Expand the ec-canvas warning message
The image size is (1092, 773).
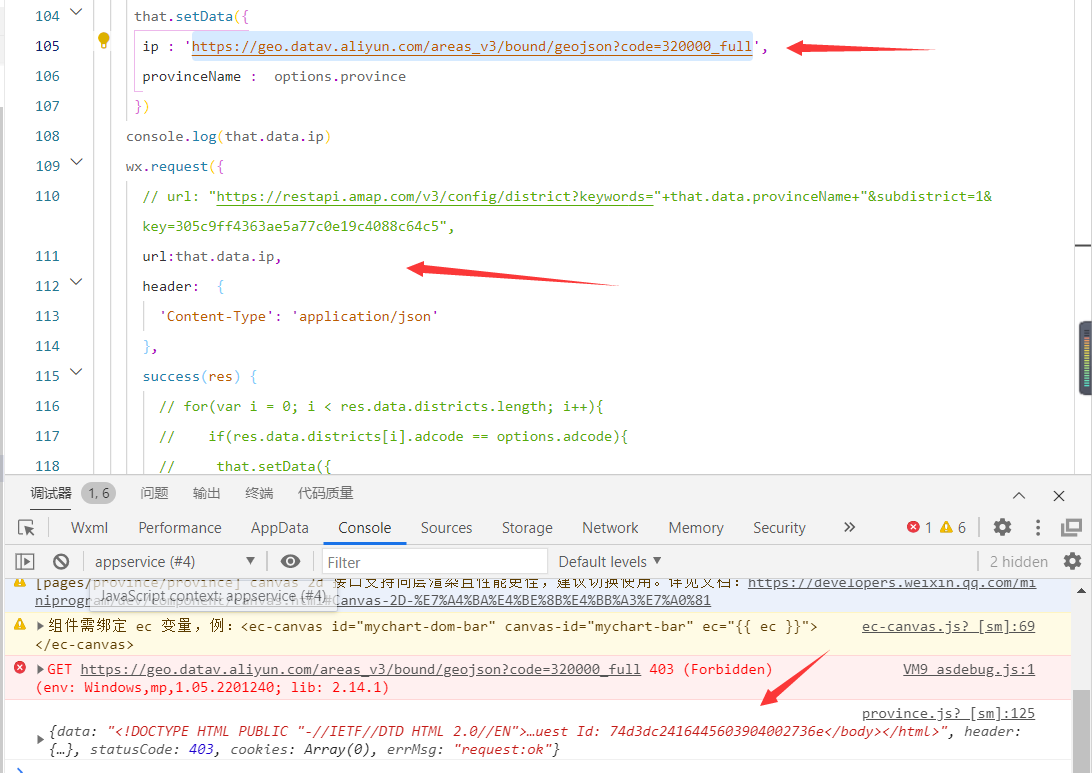click(40, 626)
